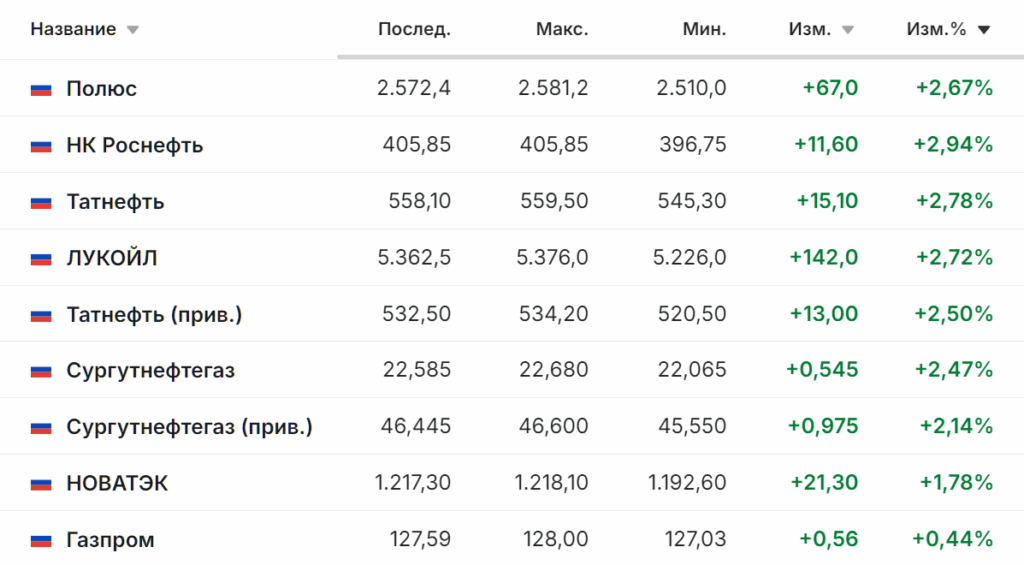Screen dimensions: 1024x565
Task: Click the horizontal scrollbar under the headers
Action: pyautogui.click(x=680, y=57)
